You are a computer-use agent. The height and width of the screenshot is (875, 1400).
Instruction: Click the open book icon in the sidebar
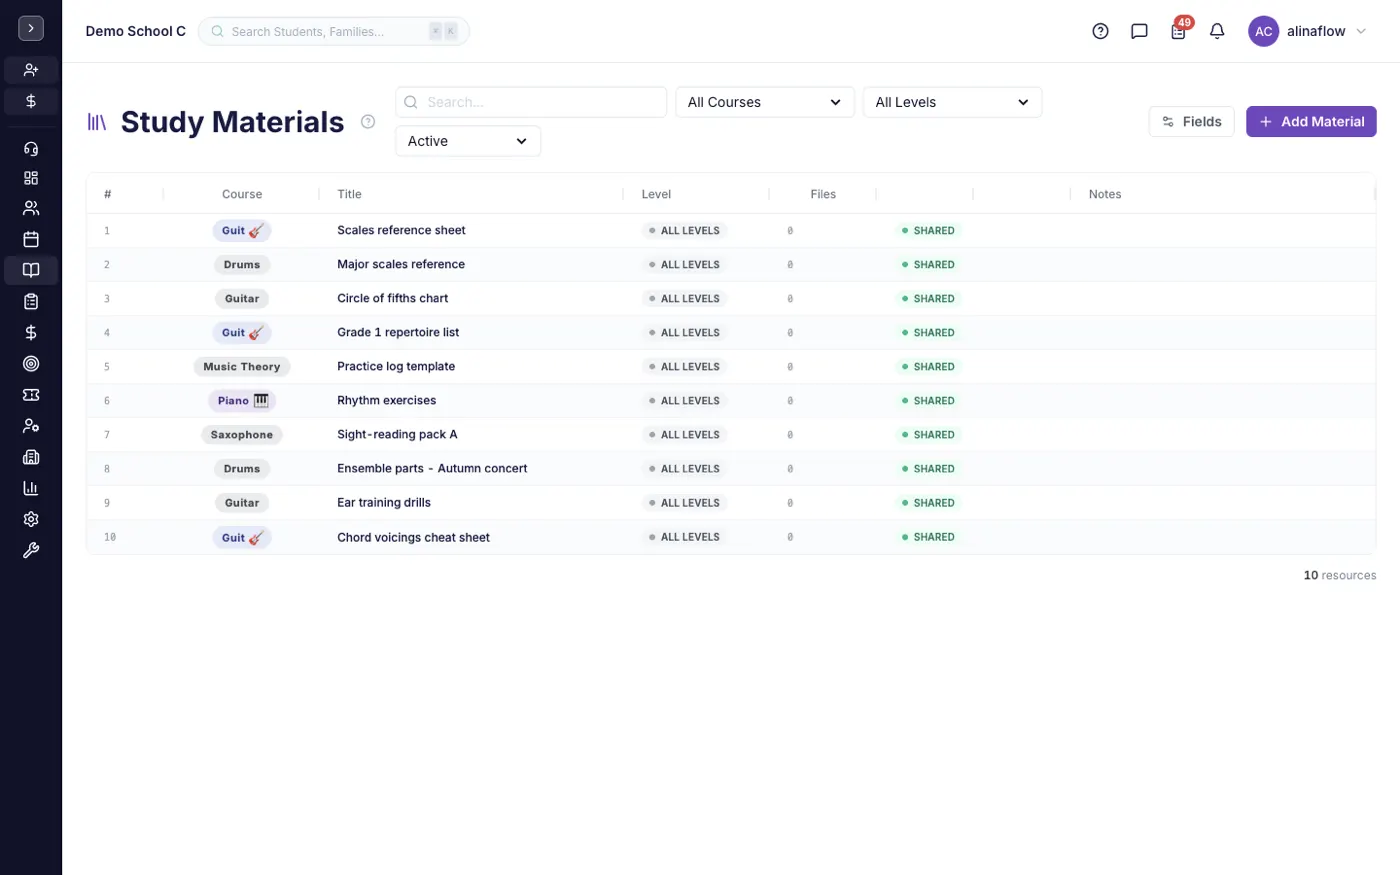click(31, 270)
